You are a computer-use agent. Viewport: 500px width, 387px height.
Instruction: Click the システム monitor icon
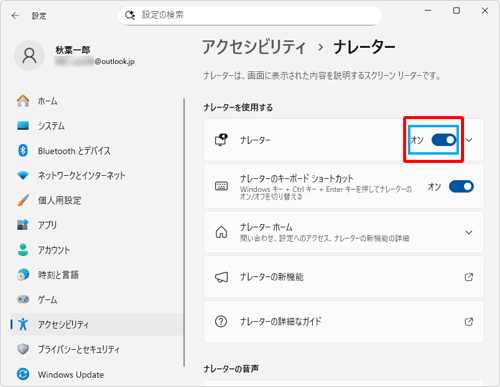click(23, 126)
